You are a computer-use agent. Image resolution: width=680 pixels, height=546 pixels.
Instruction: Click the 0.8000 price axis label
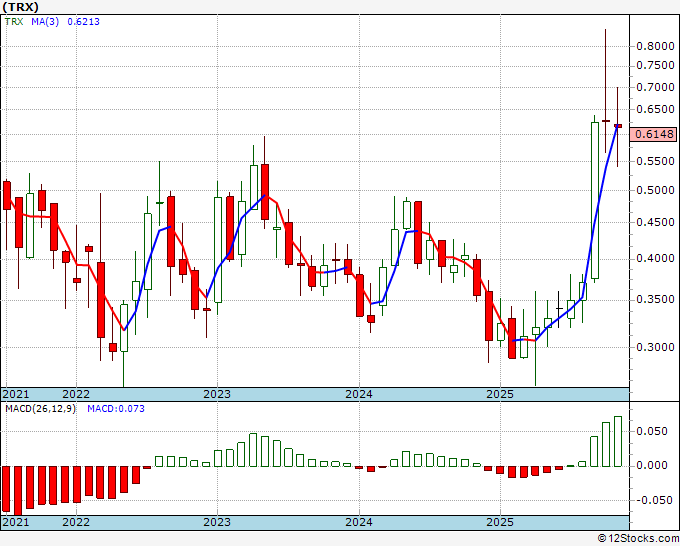[655, 46]
